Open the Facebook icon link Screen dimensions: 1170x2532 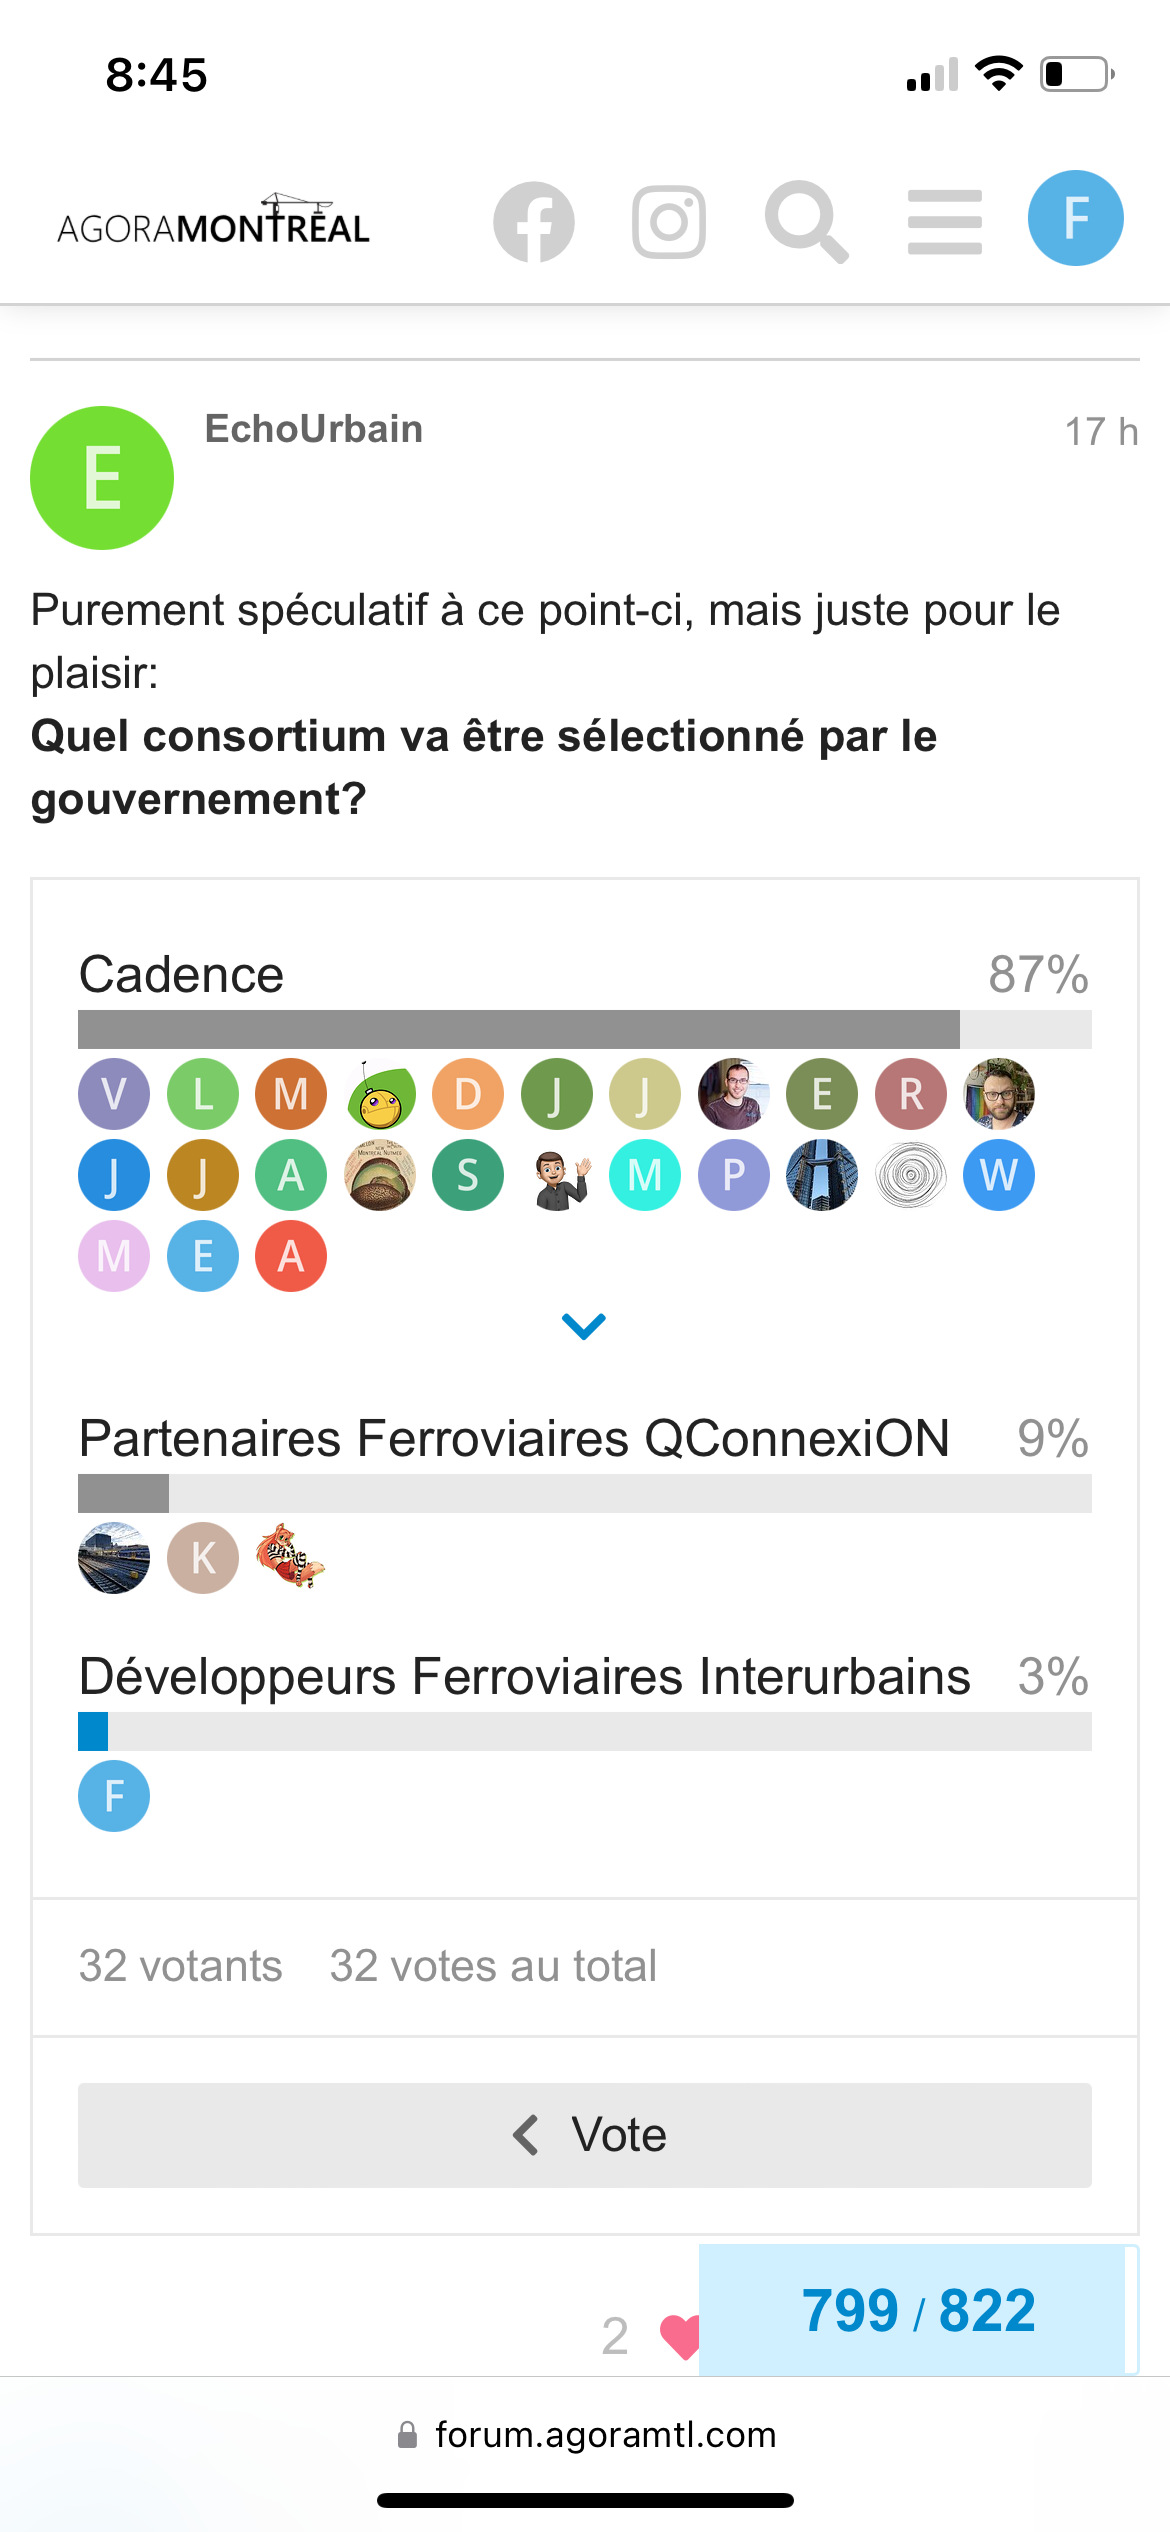[x=534, y=222]
